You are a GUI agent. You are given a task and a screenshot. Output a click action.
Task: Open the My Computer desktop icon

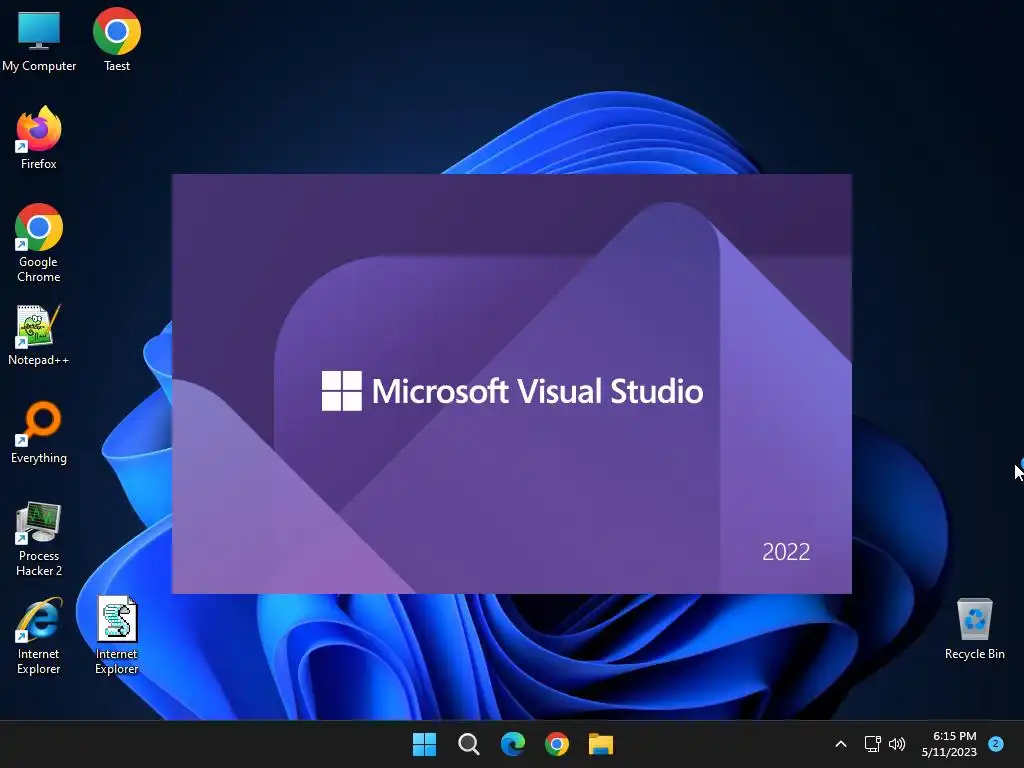[x=39, y=38]
